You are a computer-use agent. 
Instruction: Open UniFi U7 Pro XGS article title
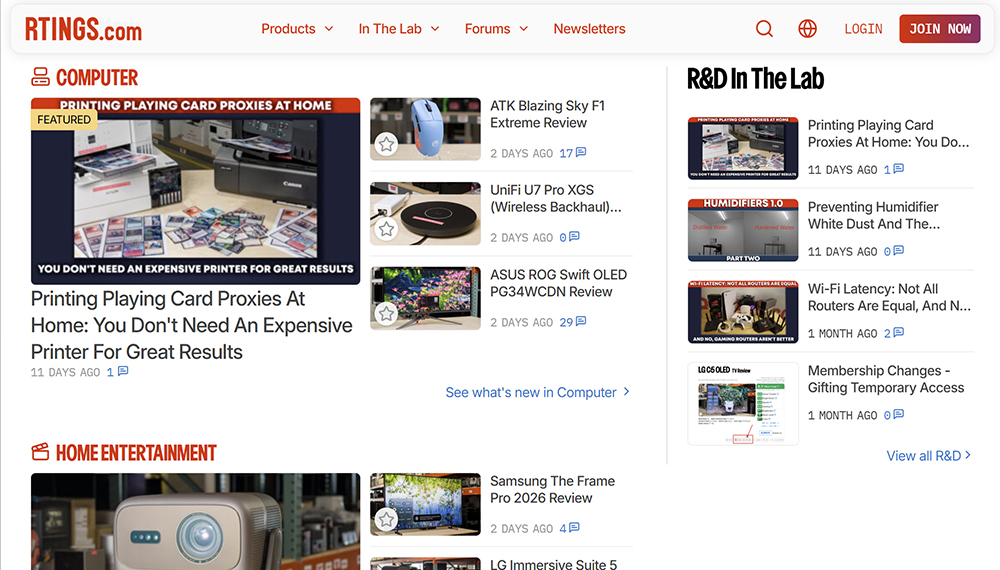pos(555,198)
